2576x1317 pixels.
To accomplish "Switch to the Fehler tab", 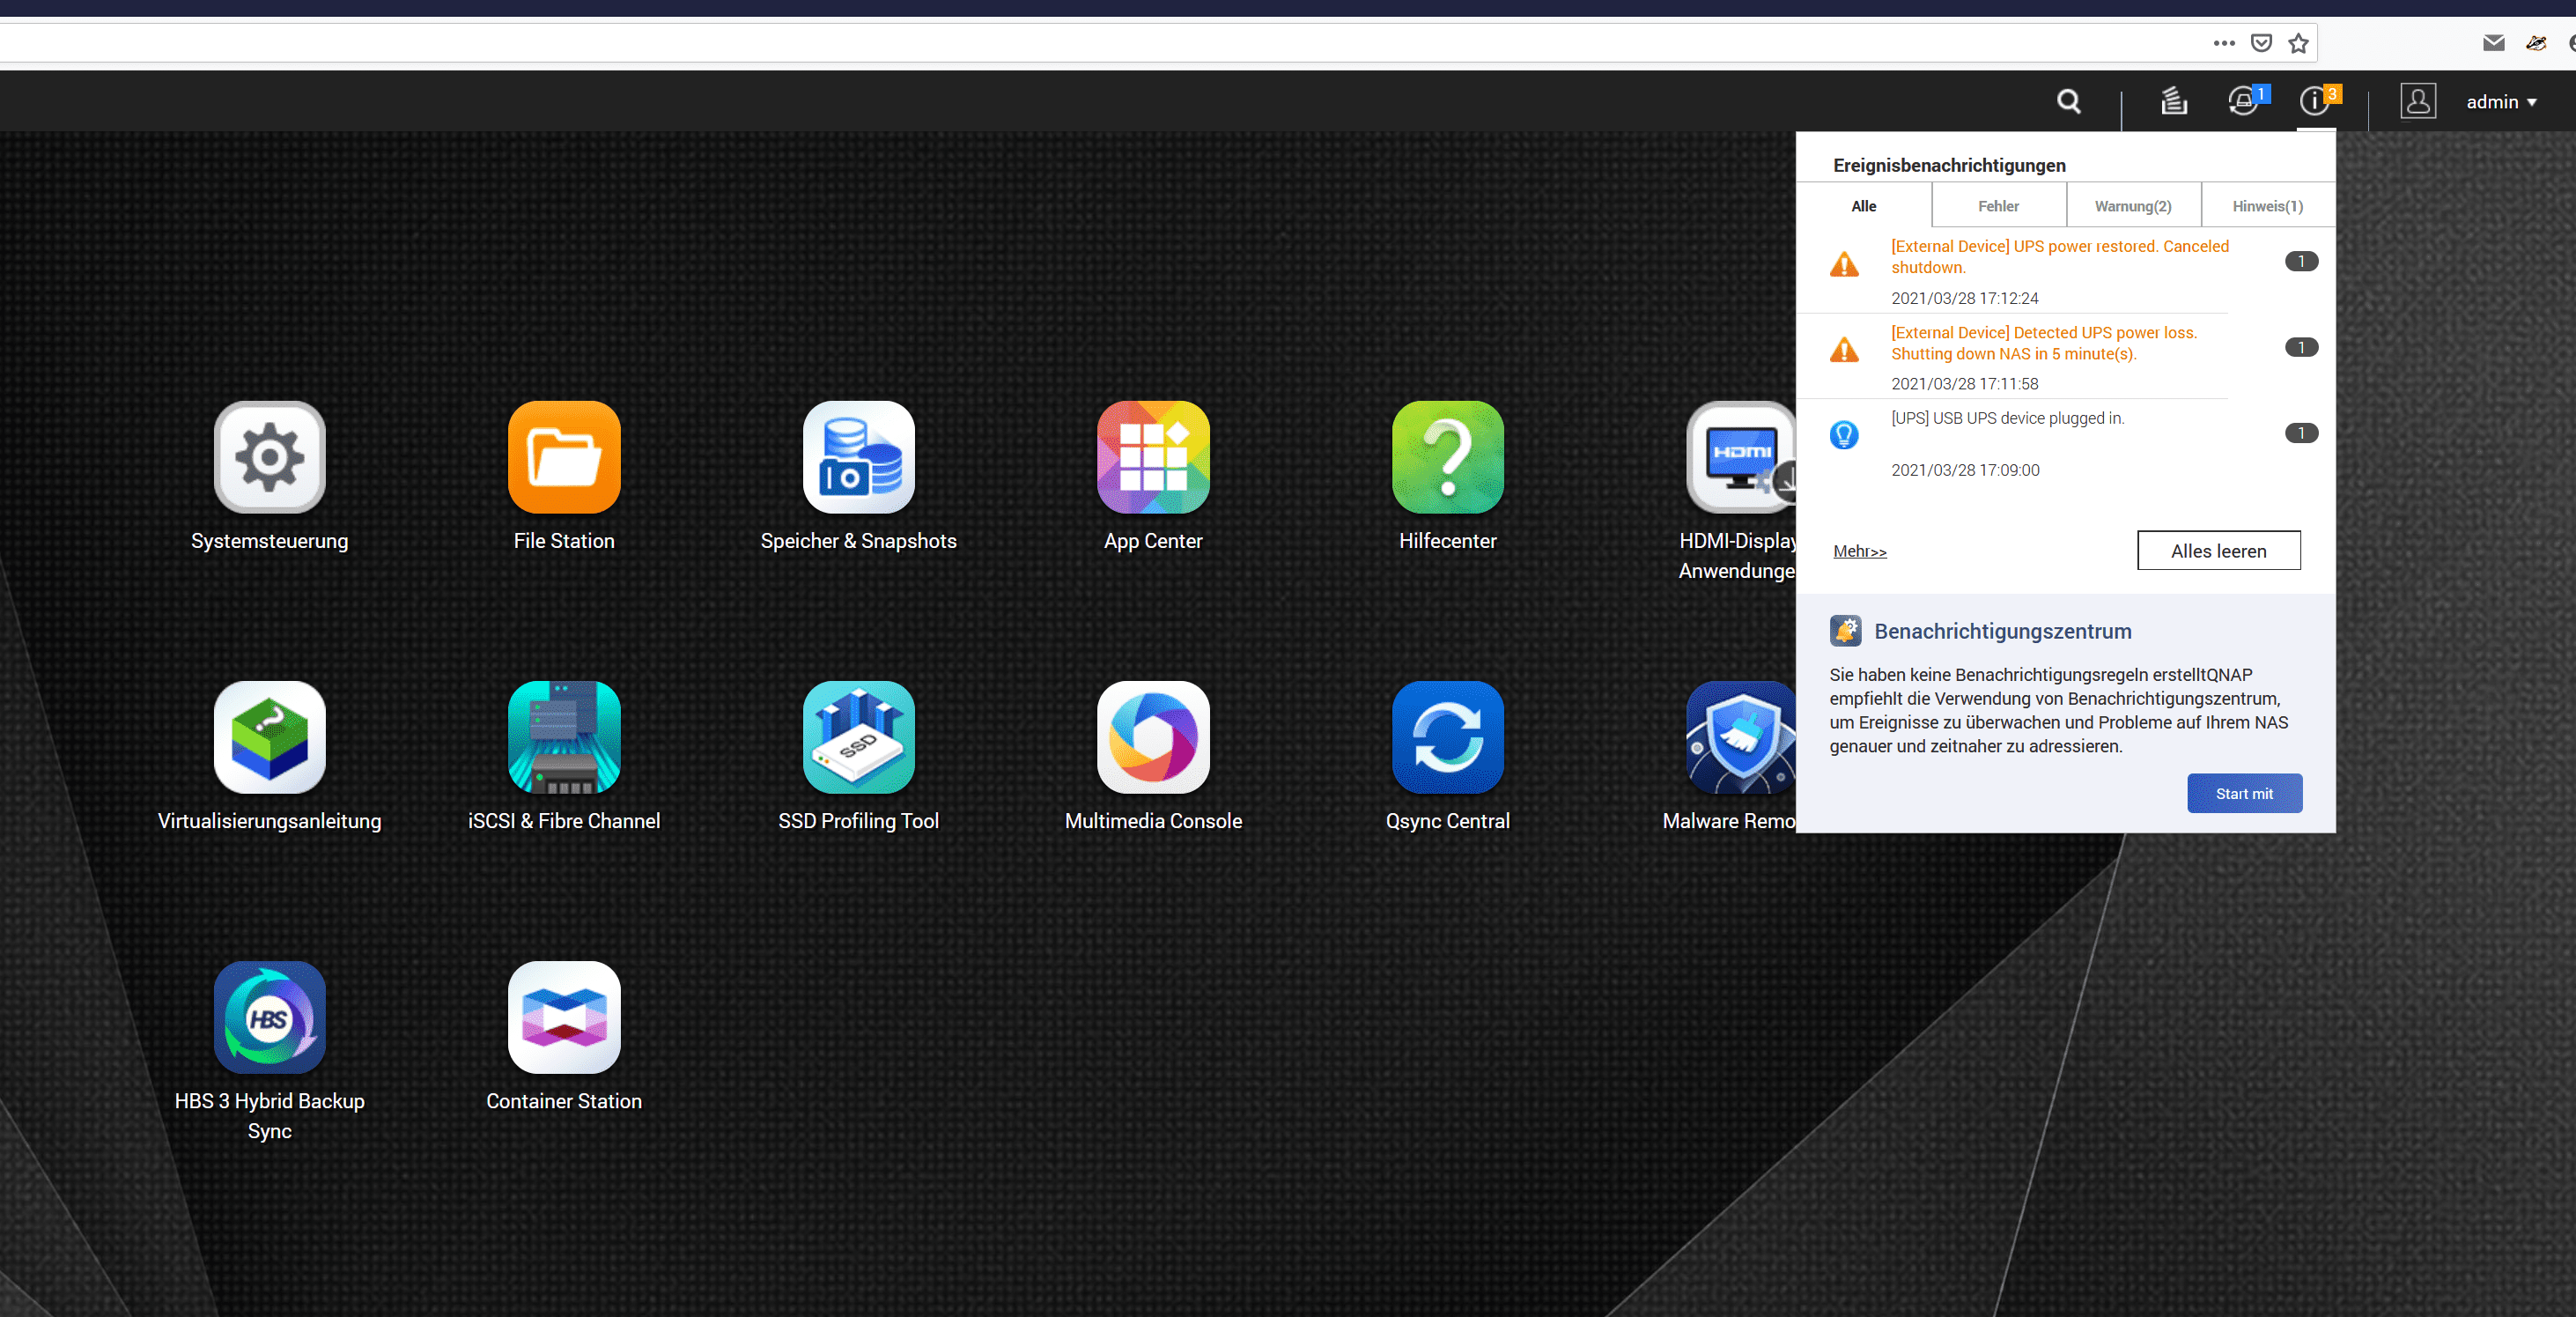I will click(x=1998, y=206).
